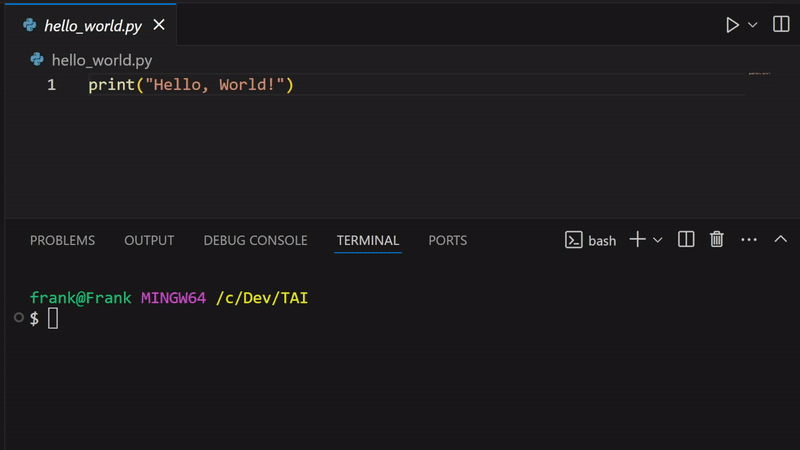
Task: Kill terminal with the trash icon
Action: pyautogui.click(x=717, y=239)
